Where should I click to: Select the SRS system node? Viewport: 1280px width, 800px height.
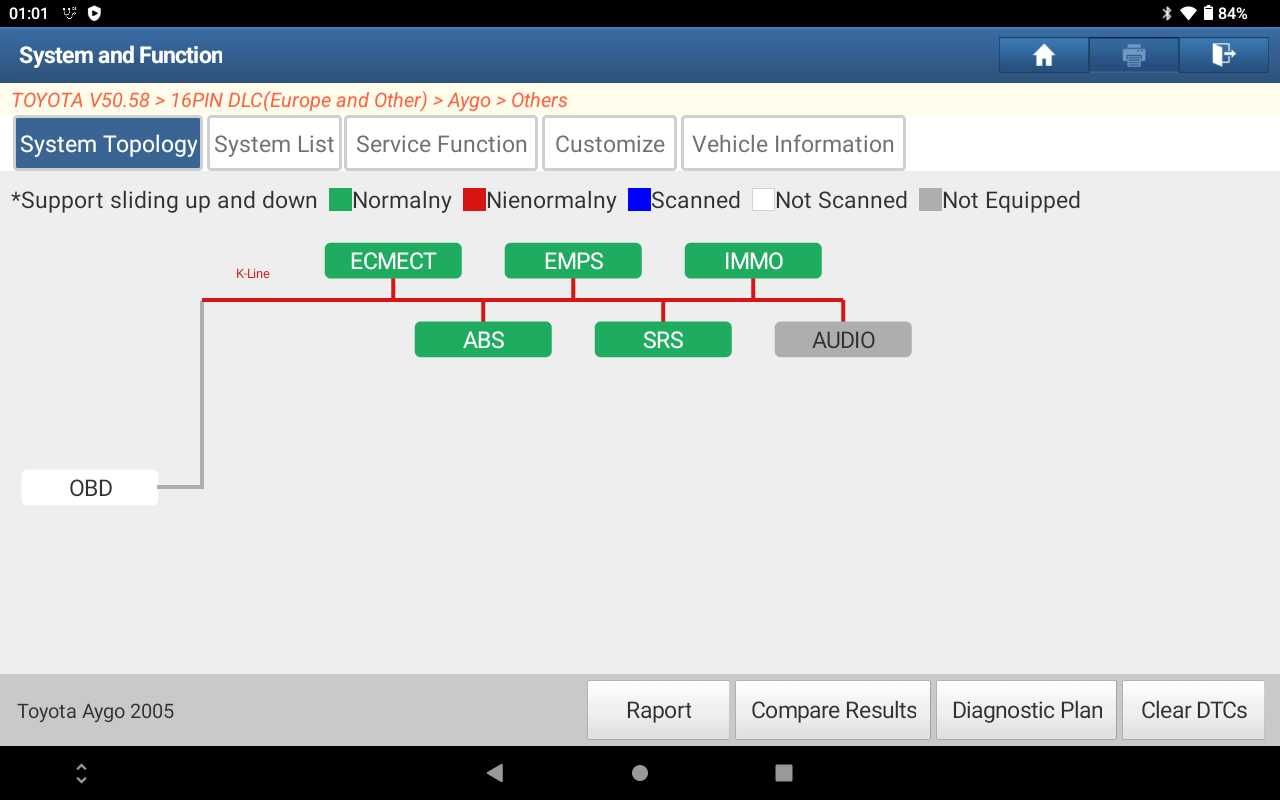point(663,340)
